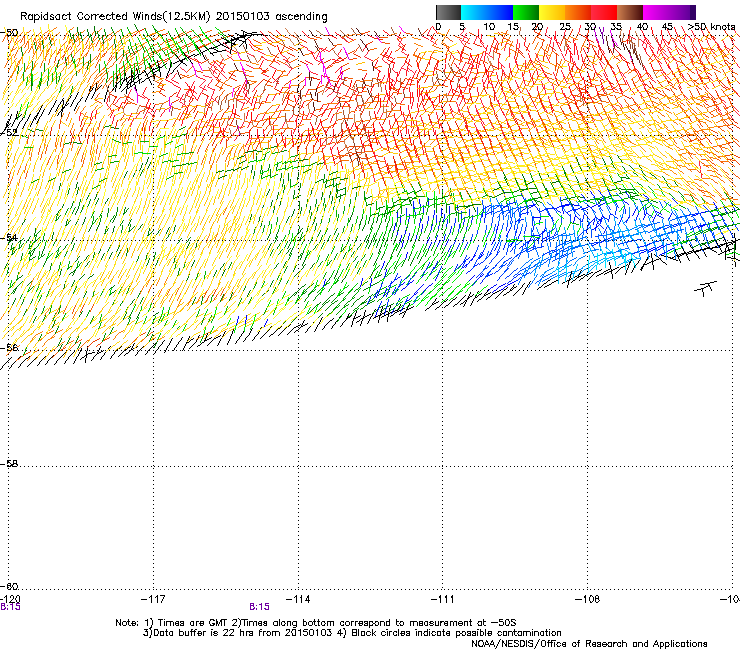Click the yellow 20-25 knots color band

click(552, 12)
